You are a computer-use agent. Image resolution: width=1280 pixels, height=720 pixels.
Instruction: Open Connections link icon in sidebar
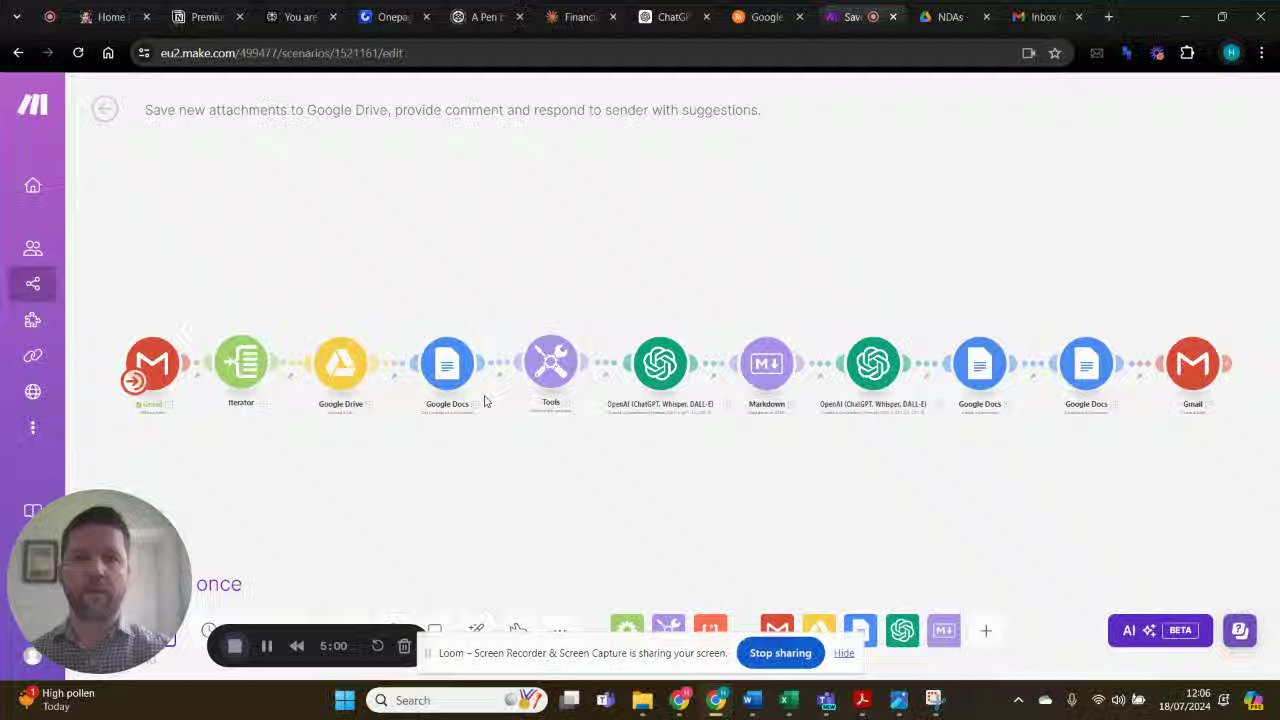coord(33,356)
